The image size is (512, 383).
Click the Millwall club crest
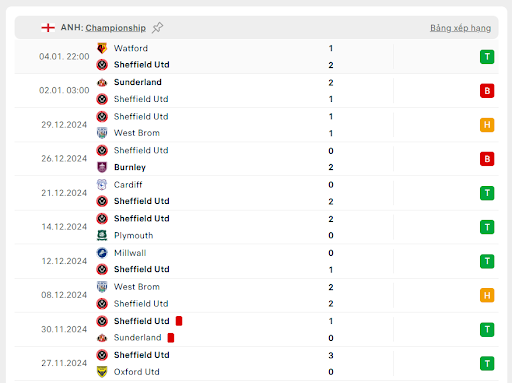point(102,253)
